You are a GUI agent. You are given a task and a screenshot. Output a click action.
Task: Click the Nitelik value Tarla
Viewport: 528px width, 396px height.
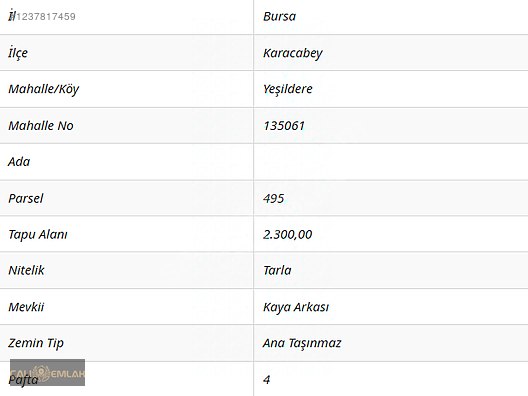tap(277, 270)
